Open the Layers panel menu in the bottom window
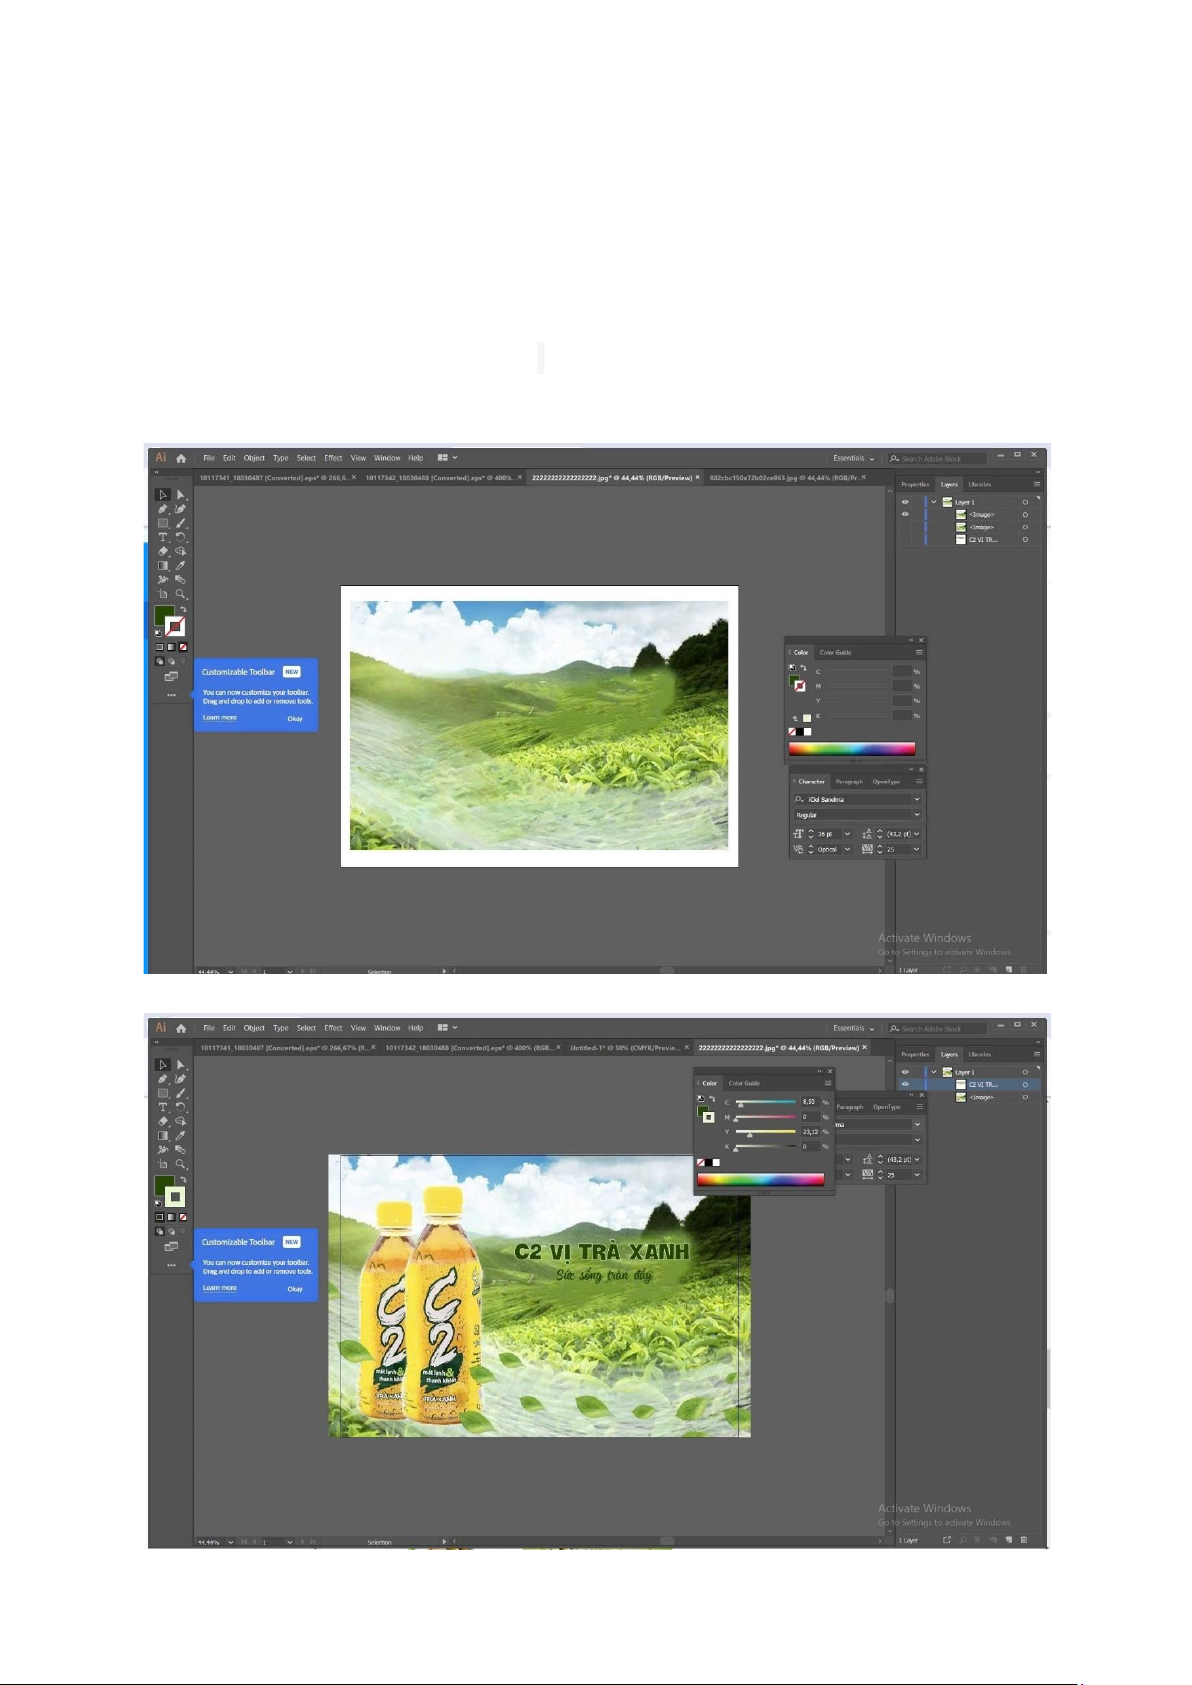The height and width of the screenshot is (1685, 1192). (x=1037, y=1054)
